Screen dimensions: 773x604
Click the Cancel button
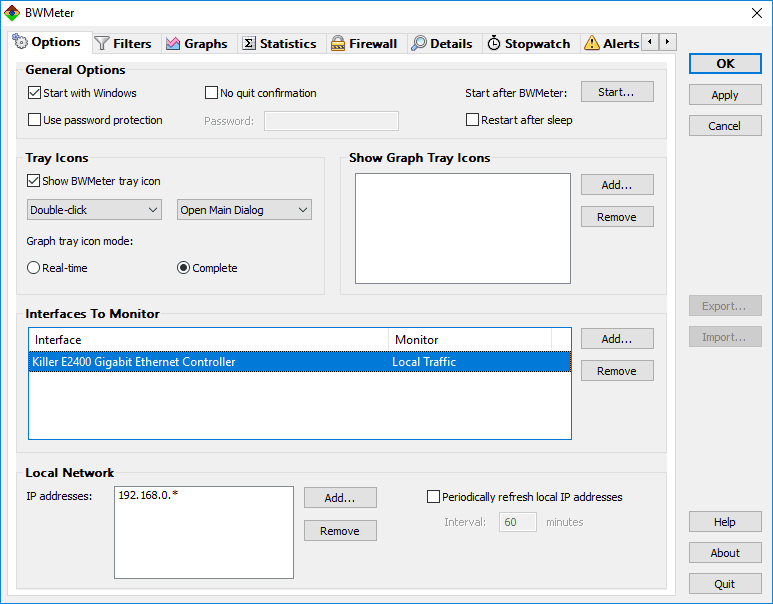725,126
